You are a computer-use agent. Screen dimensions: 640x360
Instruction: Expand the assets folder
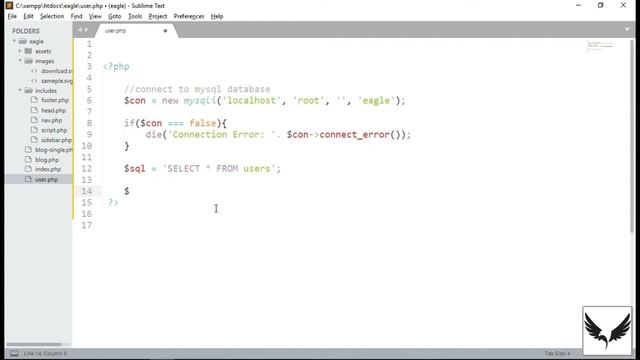point(20,51)
